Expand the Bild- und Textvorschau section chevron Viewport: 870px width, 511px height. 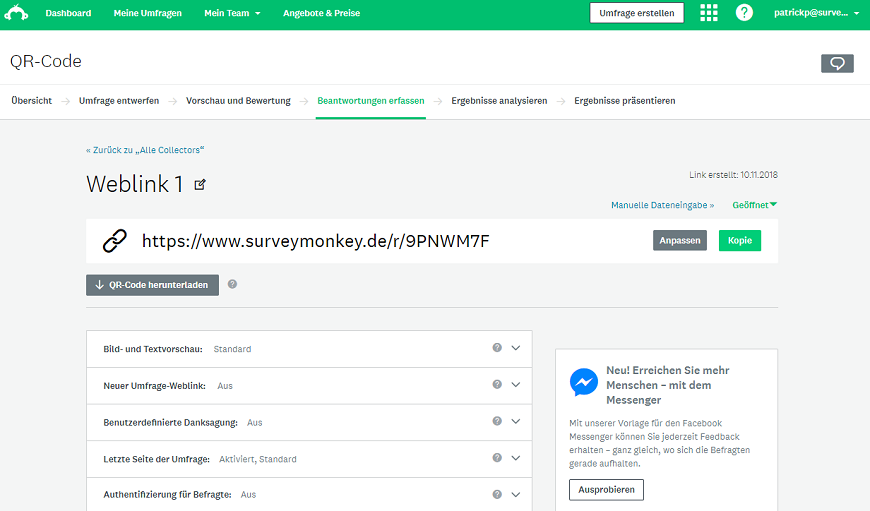click(515, 348)
